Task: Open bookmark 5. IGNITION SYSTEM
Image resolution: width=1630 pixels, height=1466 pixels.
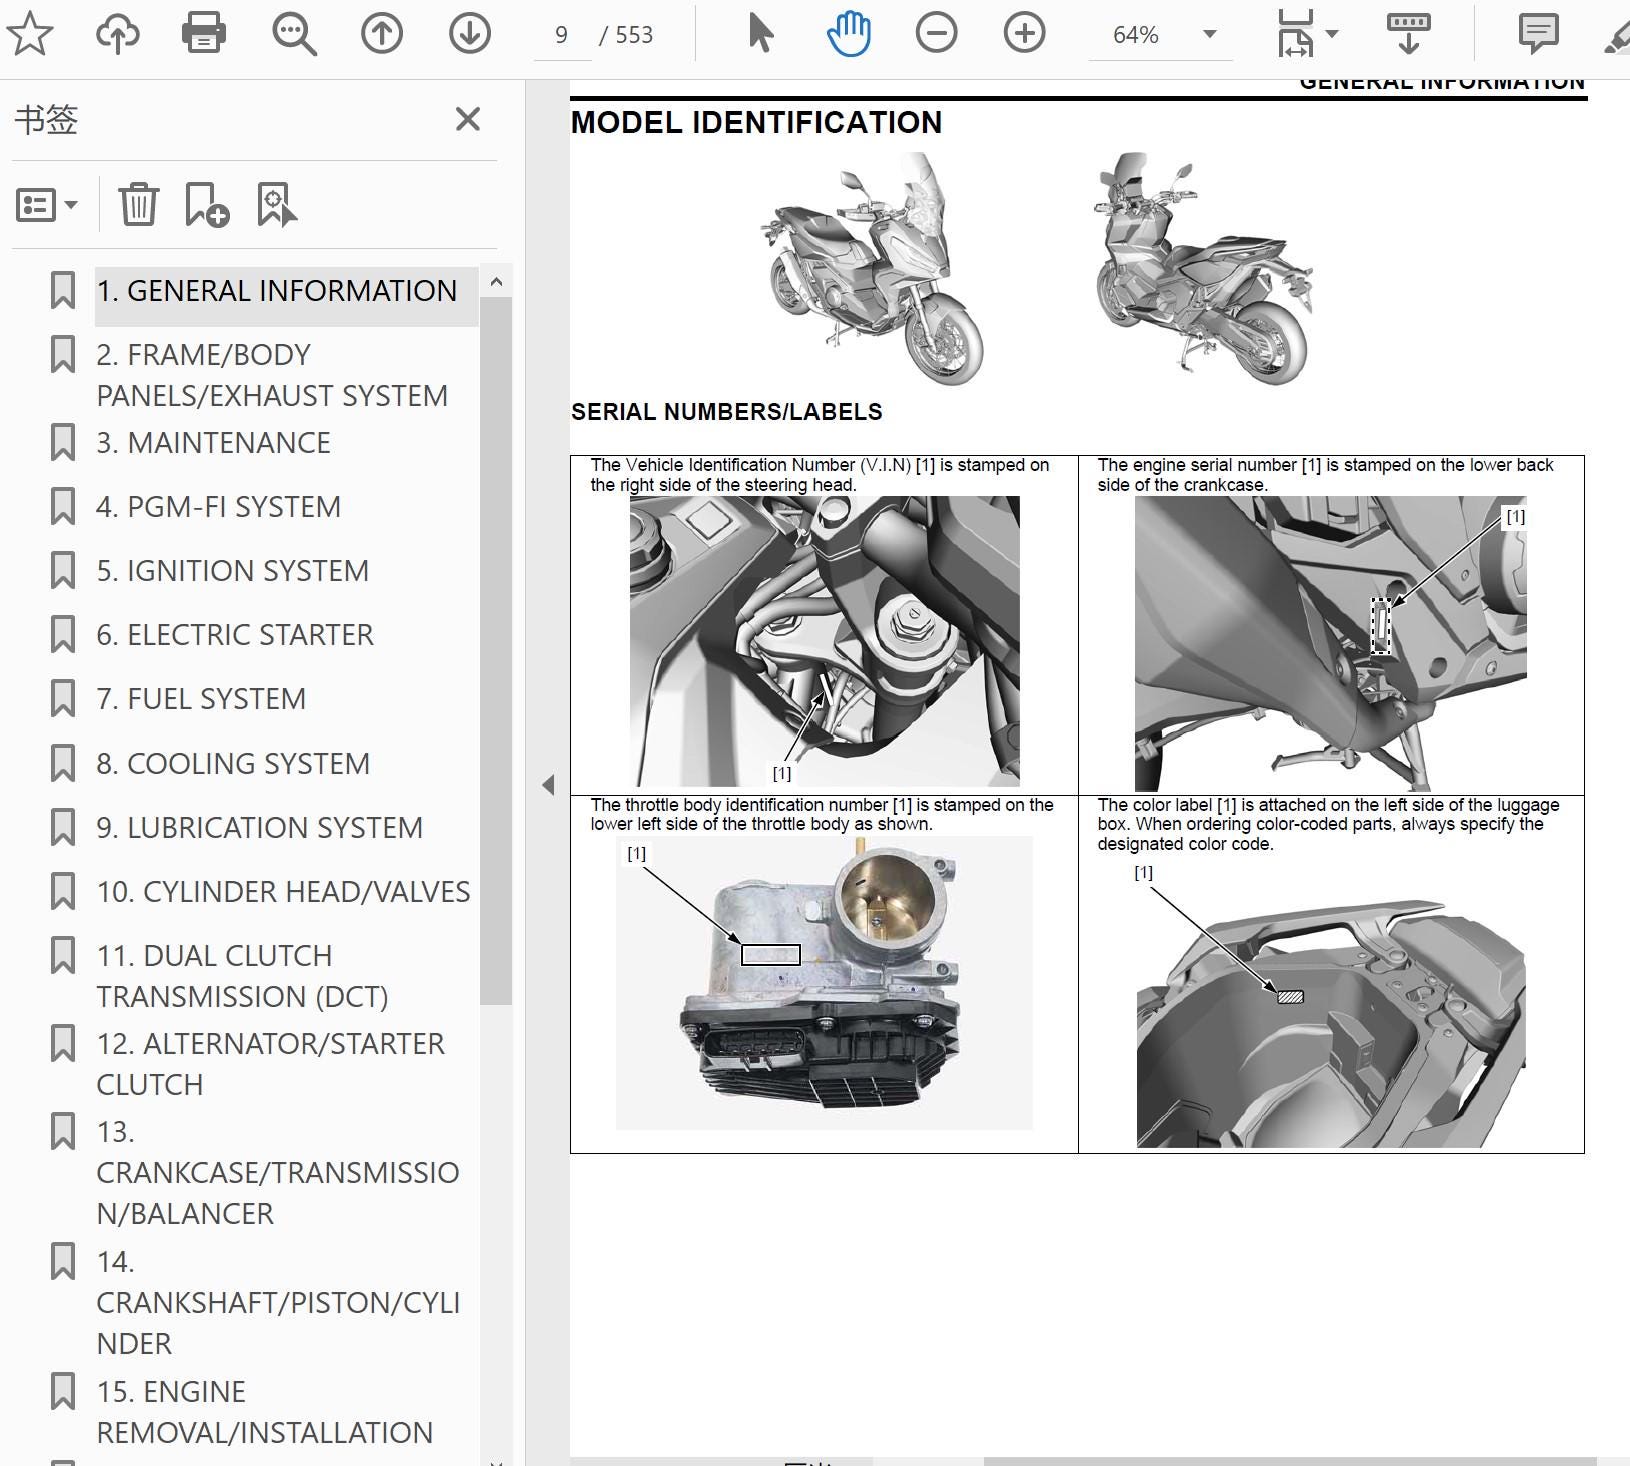Action: 232,571
